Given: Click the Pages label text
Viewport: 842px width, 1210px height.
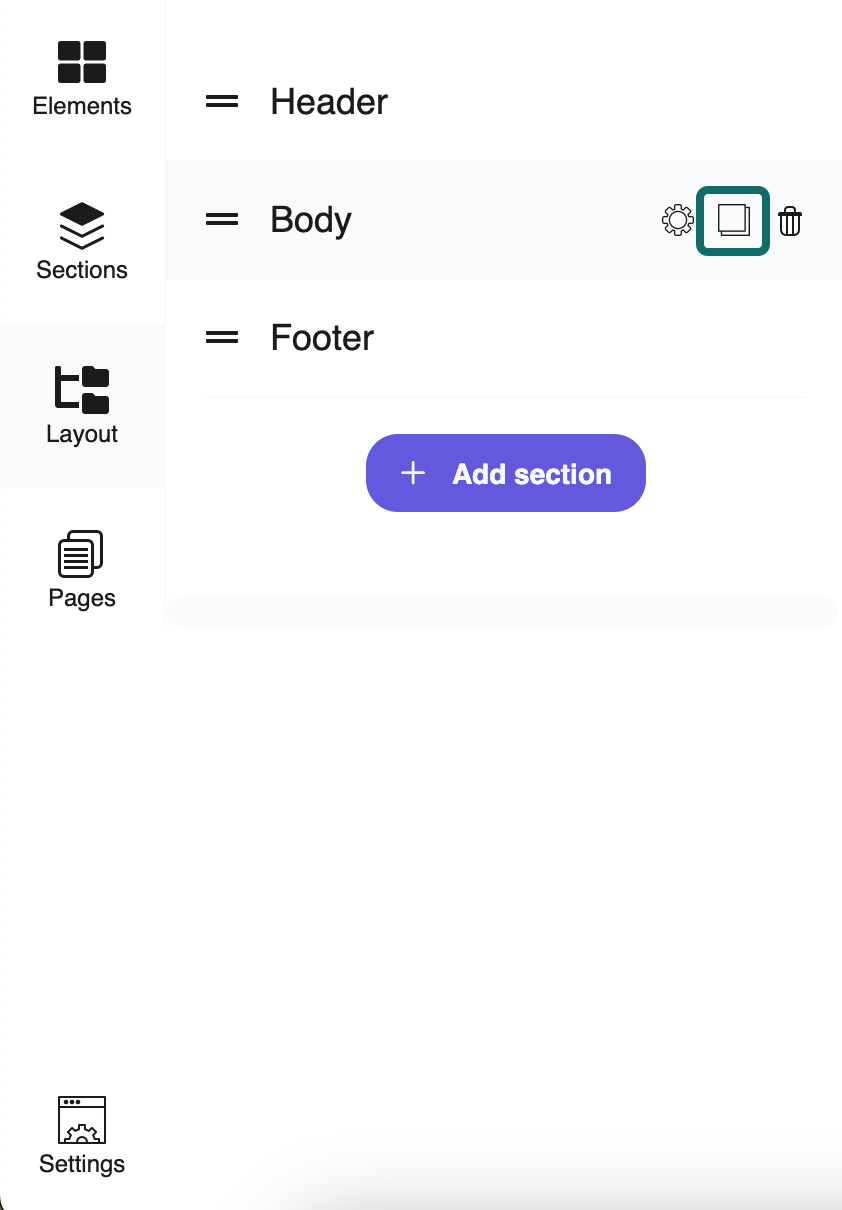Looking at the screenshot, I should pyautogui.click(x=82, y=598).
